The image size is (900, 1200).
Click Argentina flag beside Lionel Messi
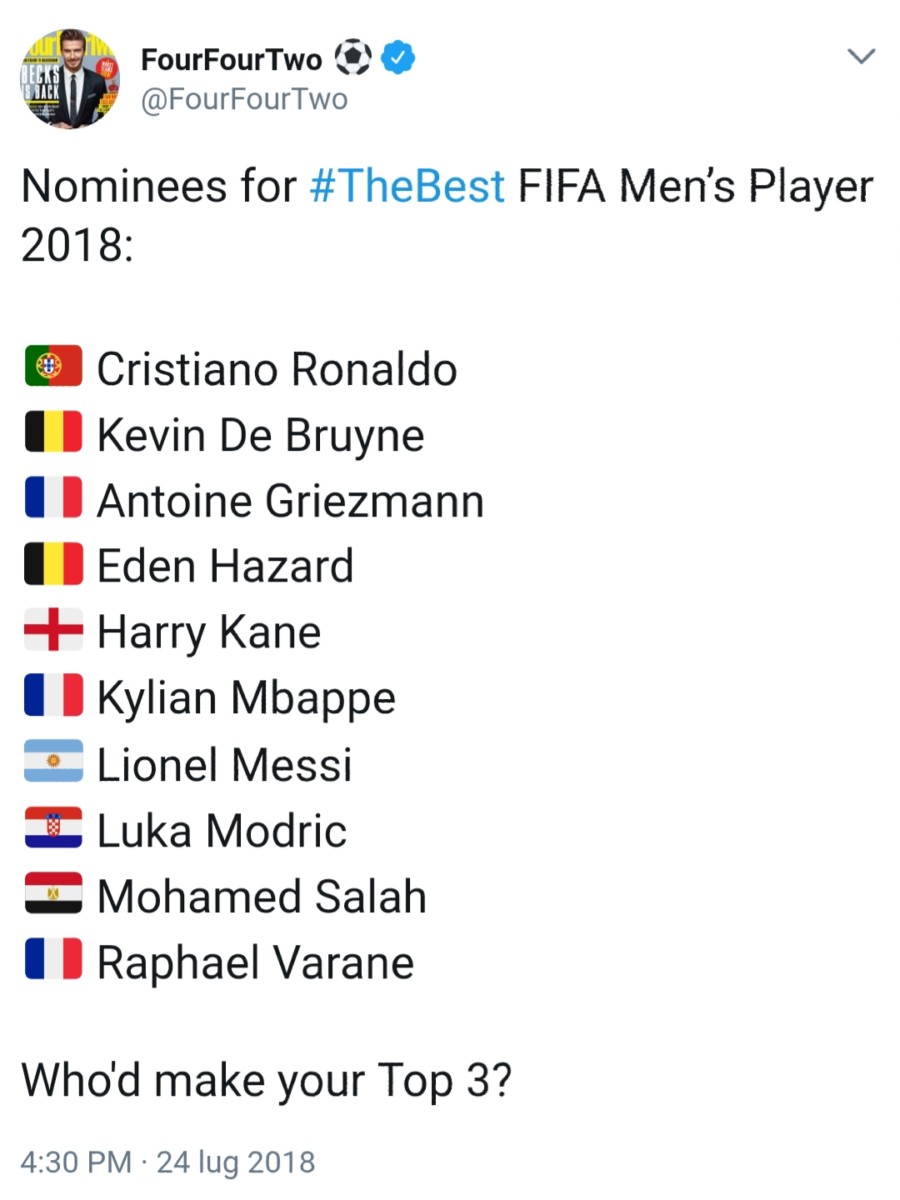click(x=53, y=764)
